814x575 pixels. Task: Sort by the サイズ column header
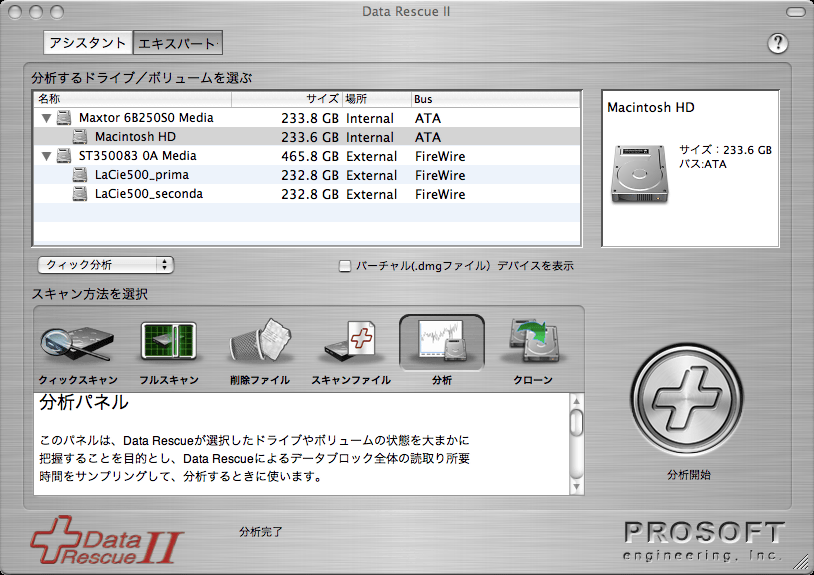[287, 99]
